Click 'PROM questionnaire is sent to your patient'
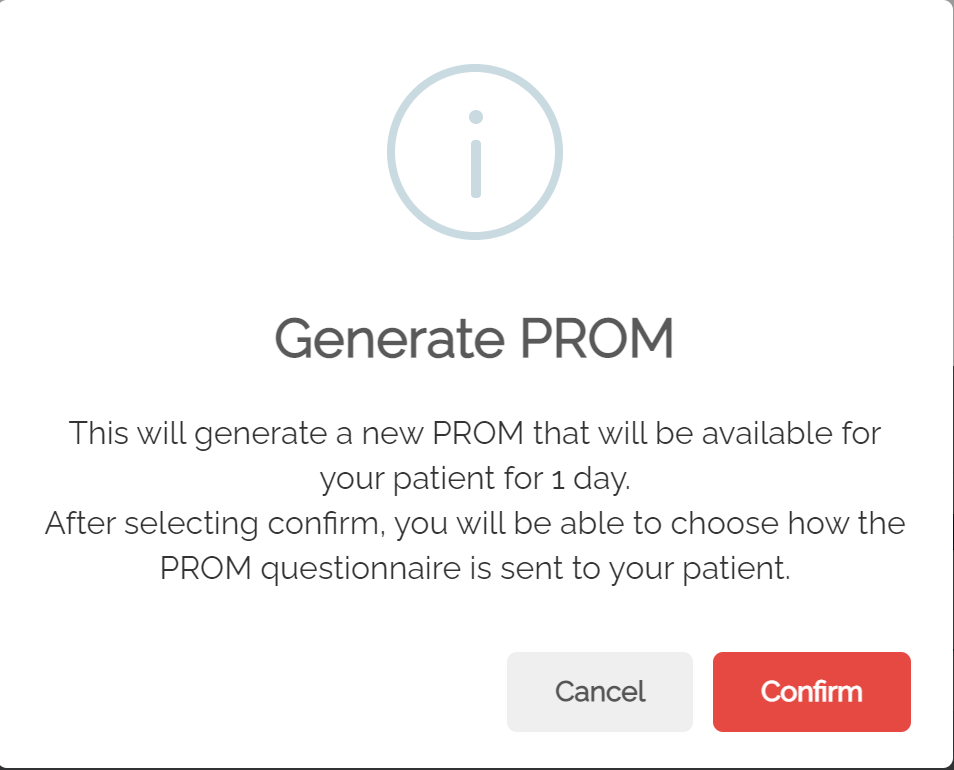Image resolution: width=954 pixels, height=770 pixels. (475, 569)
